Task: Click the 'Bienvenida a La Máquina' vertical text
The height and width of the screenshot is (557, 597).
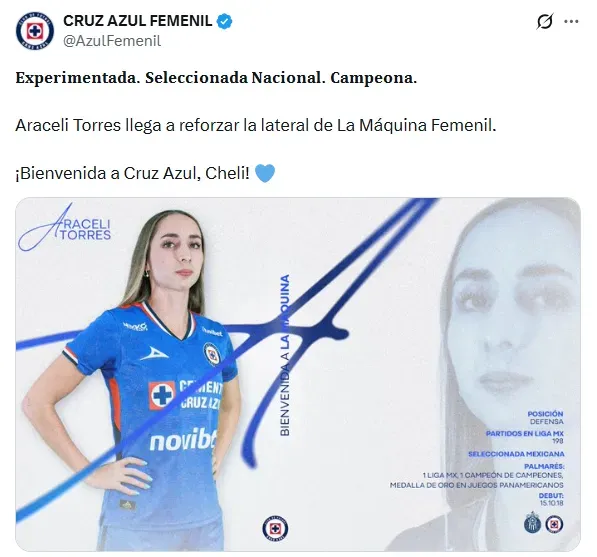Action: pos(285,355)
